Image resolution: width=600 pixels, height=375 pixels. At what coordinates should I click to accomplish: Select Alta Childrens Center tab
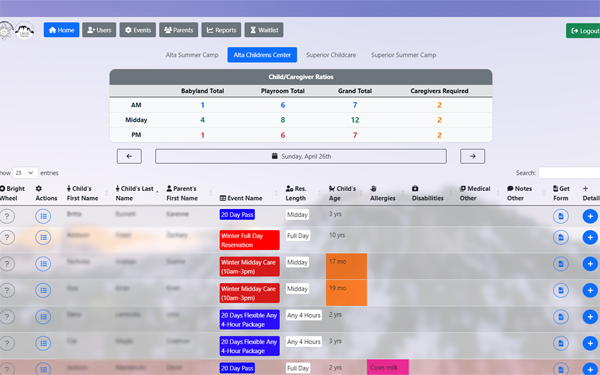point(262,55)
